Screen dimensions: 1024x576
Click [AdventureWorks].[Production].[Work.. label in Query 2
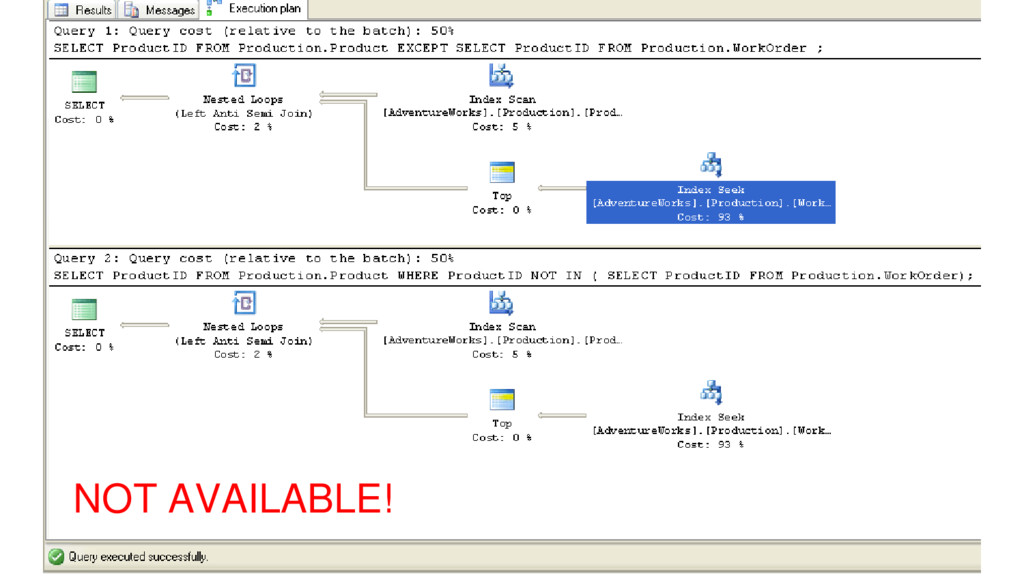click(x=711, y=430)
